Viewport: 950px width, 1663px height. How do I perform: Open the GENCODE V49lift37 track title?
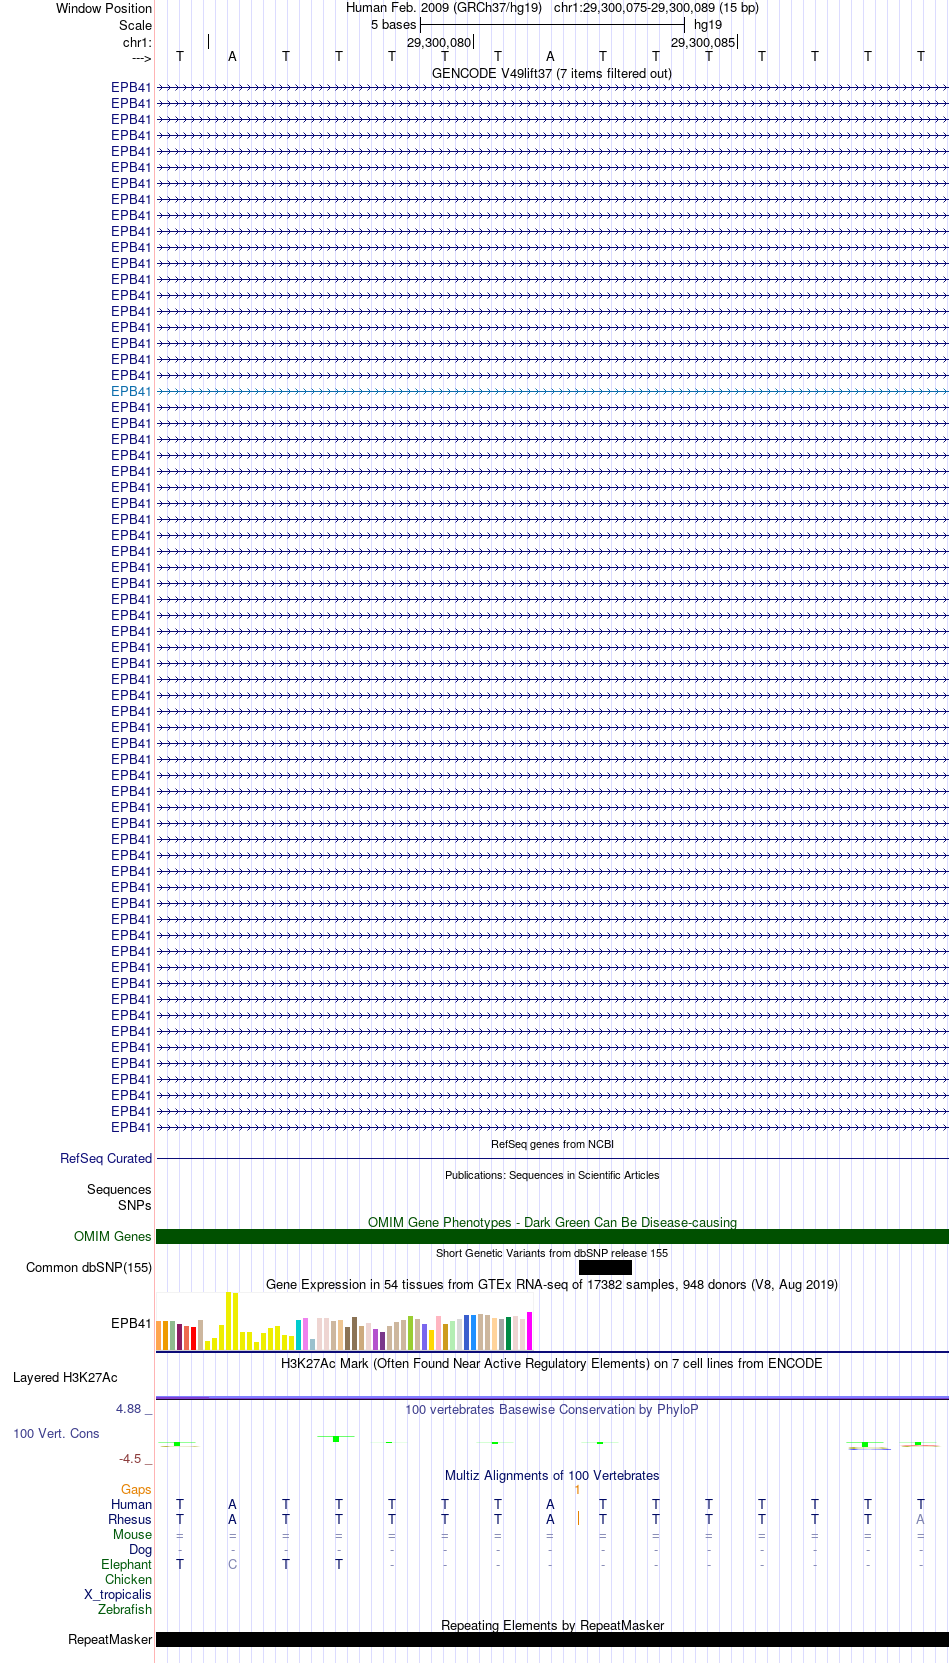[x=552, y=73]
